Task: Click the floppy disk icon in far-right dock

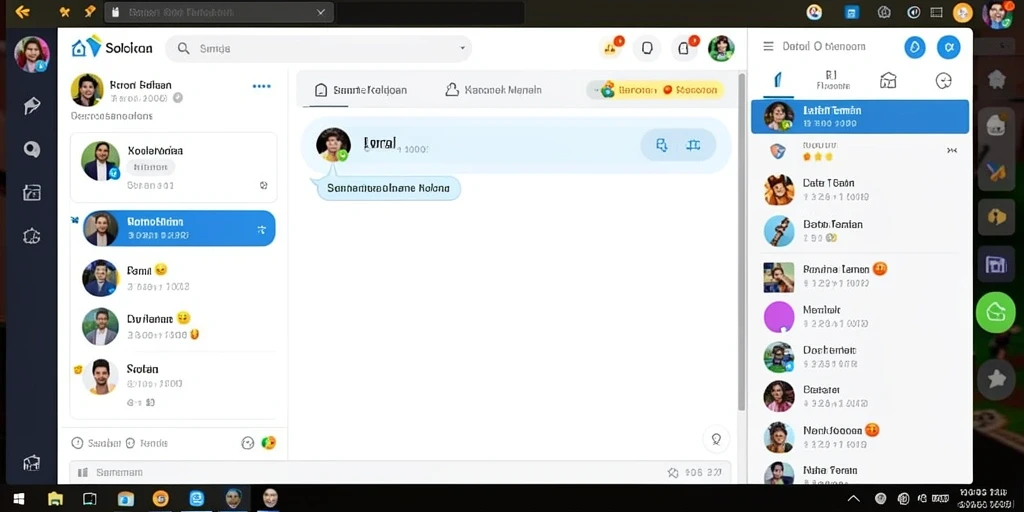Action: pyautogui.click(x=996, y=264)
